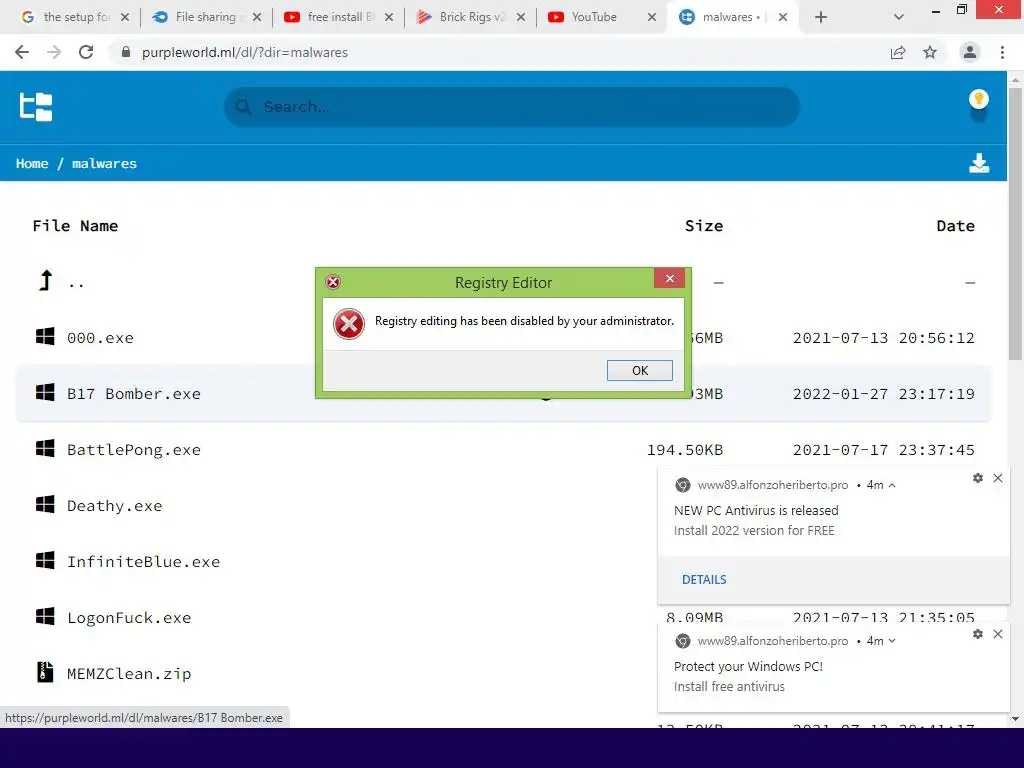
Task: Open the malwares breadcrumb link
Action: point(104,163)
